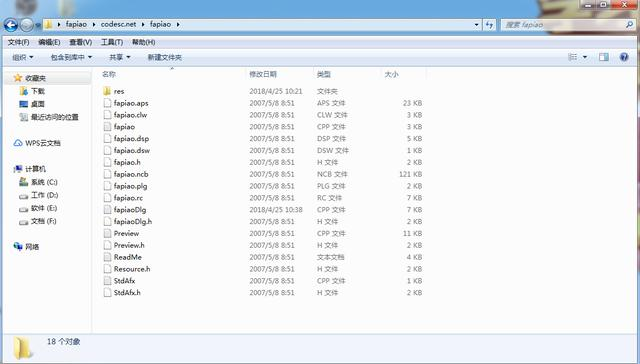This screenshot has width=640, height=364.
Task: Select the fapiao CPP file icon
Action: 107,127
